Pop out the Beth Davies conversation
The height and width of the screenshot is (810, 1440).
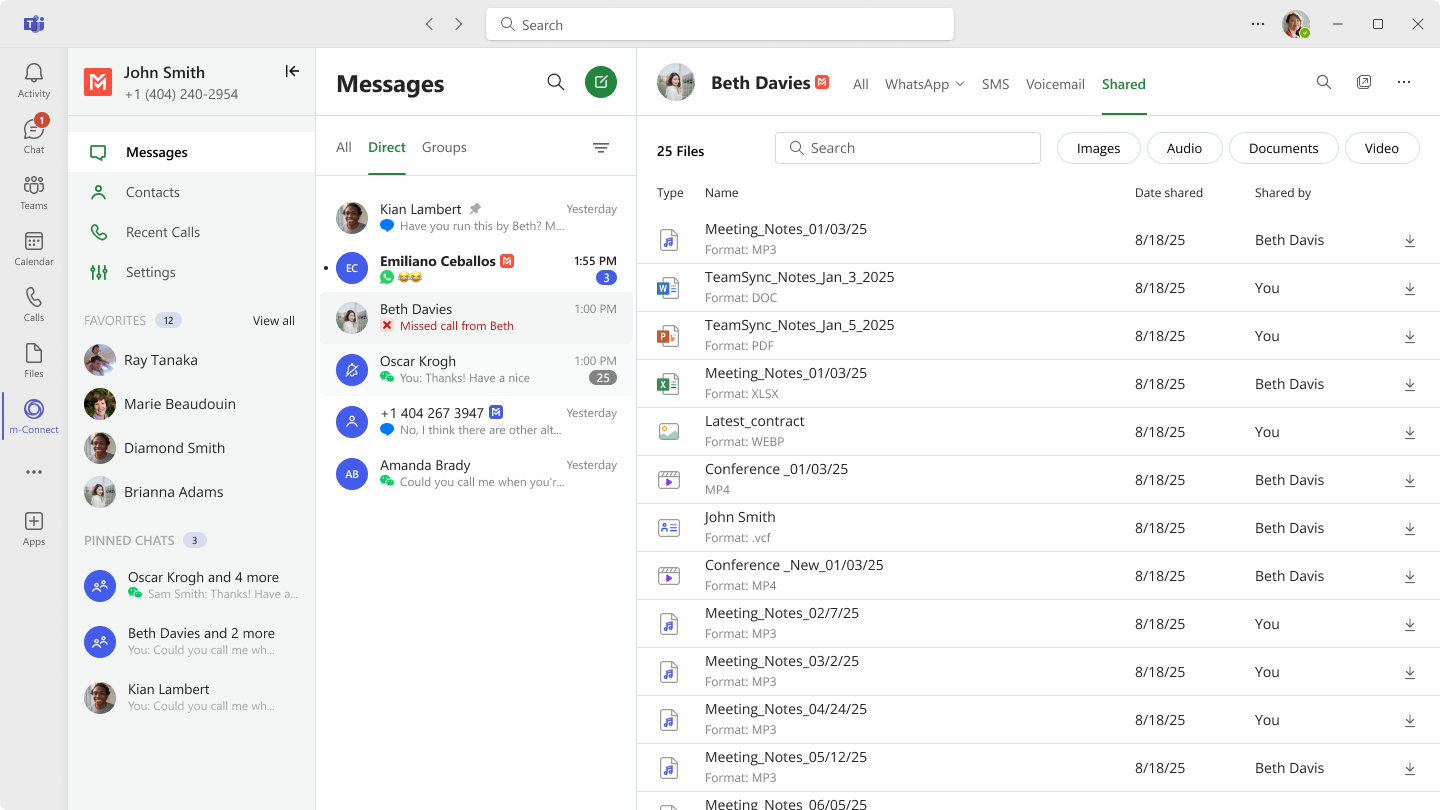point(1364,82)
